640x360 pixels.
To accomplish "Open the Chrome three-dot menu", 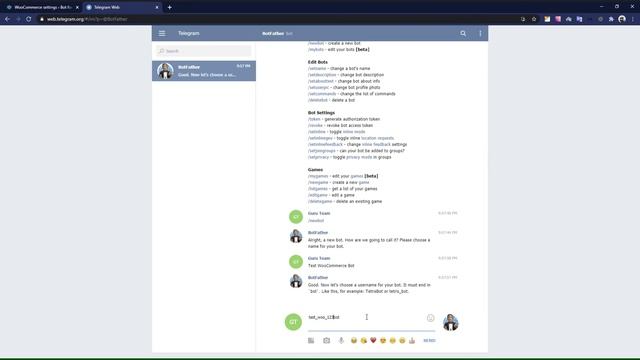I will pos(633,19).
